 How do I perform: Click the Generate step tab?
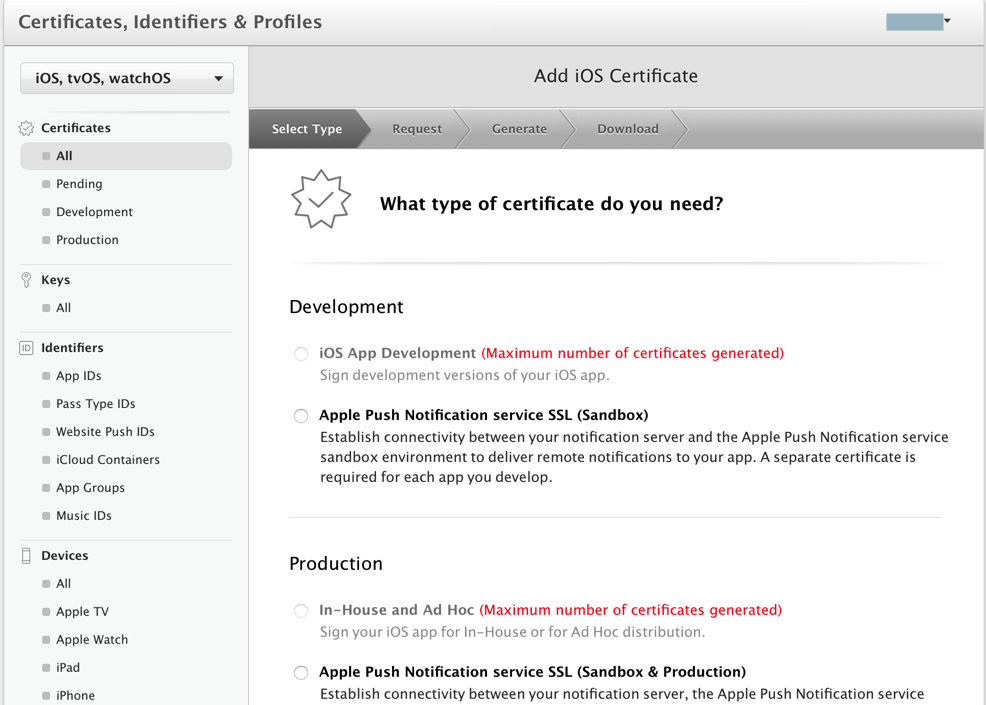tap(519, 129)
